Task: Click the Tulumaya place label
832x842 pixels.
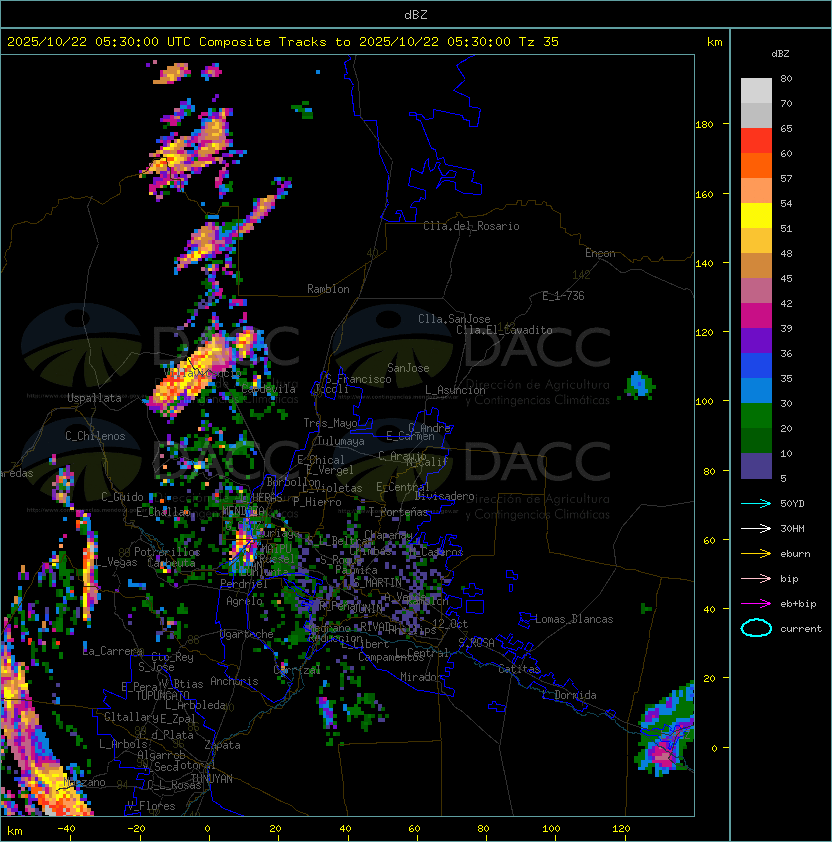Action: point(341,441)
